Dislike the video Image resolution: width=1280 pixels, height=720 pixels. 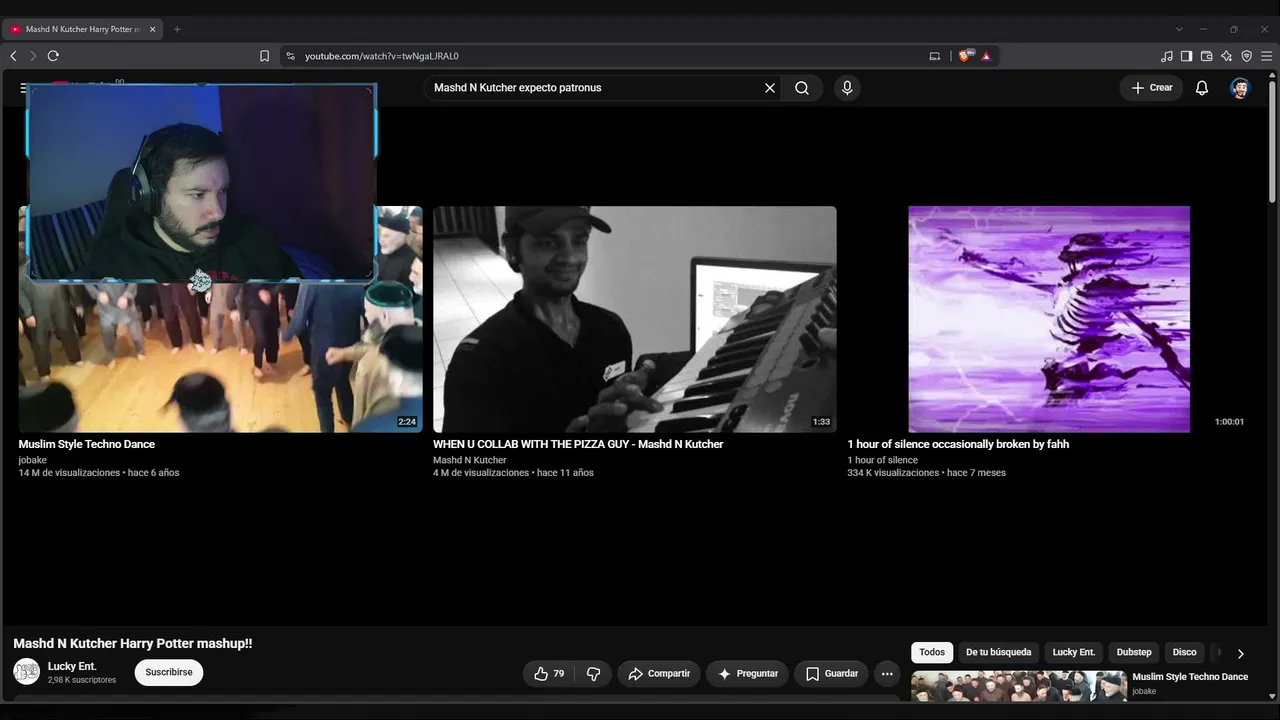coord(593,674)
